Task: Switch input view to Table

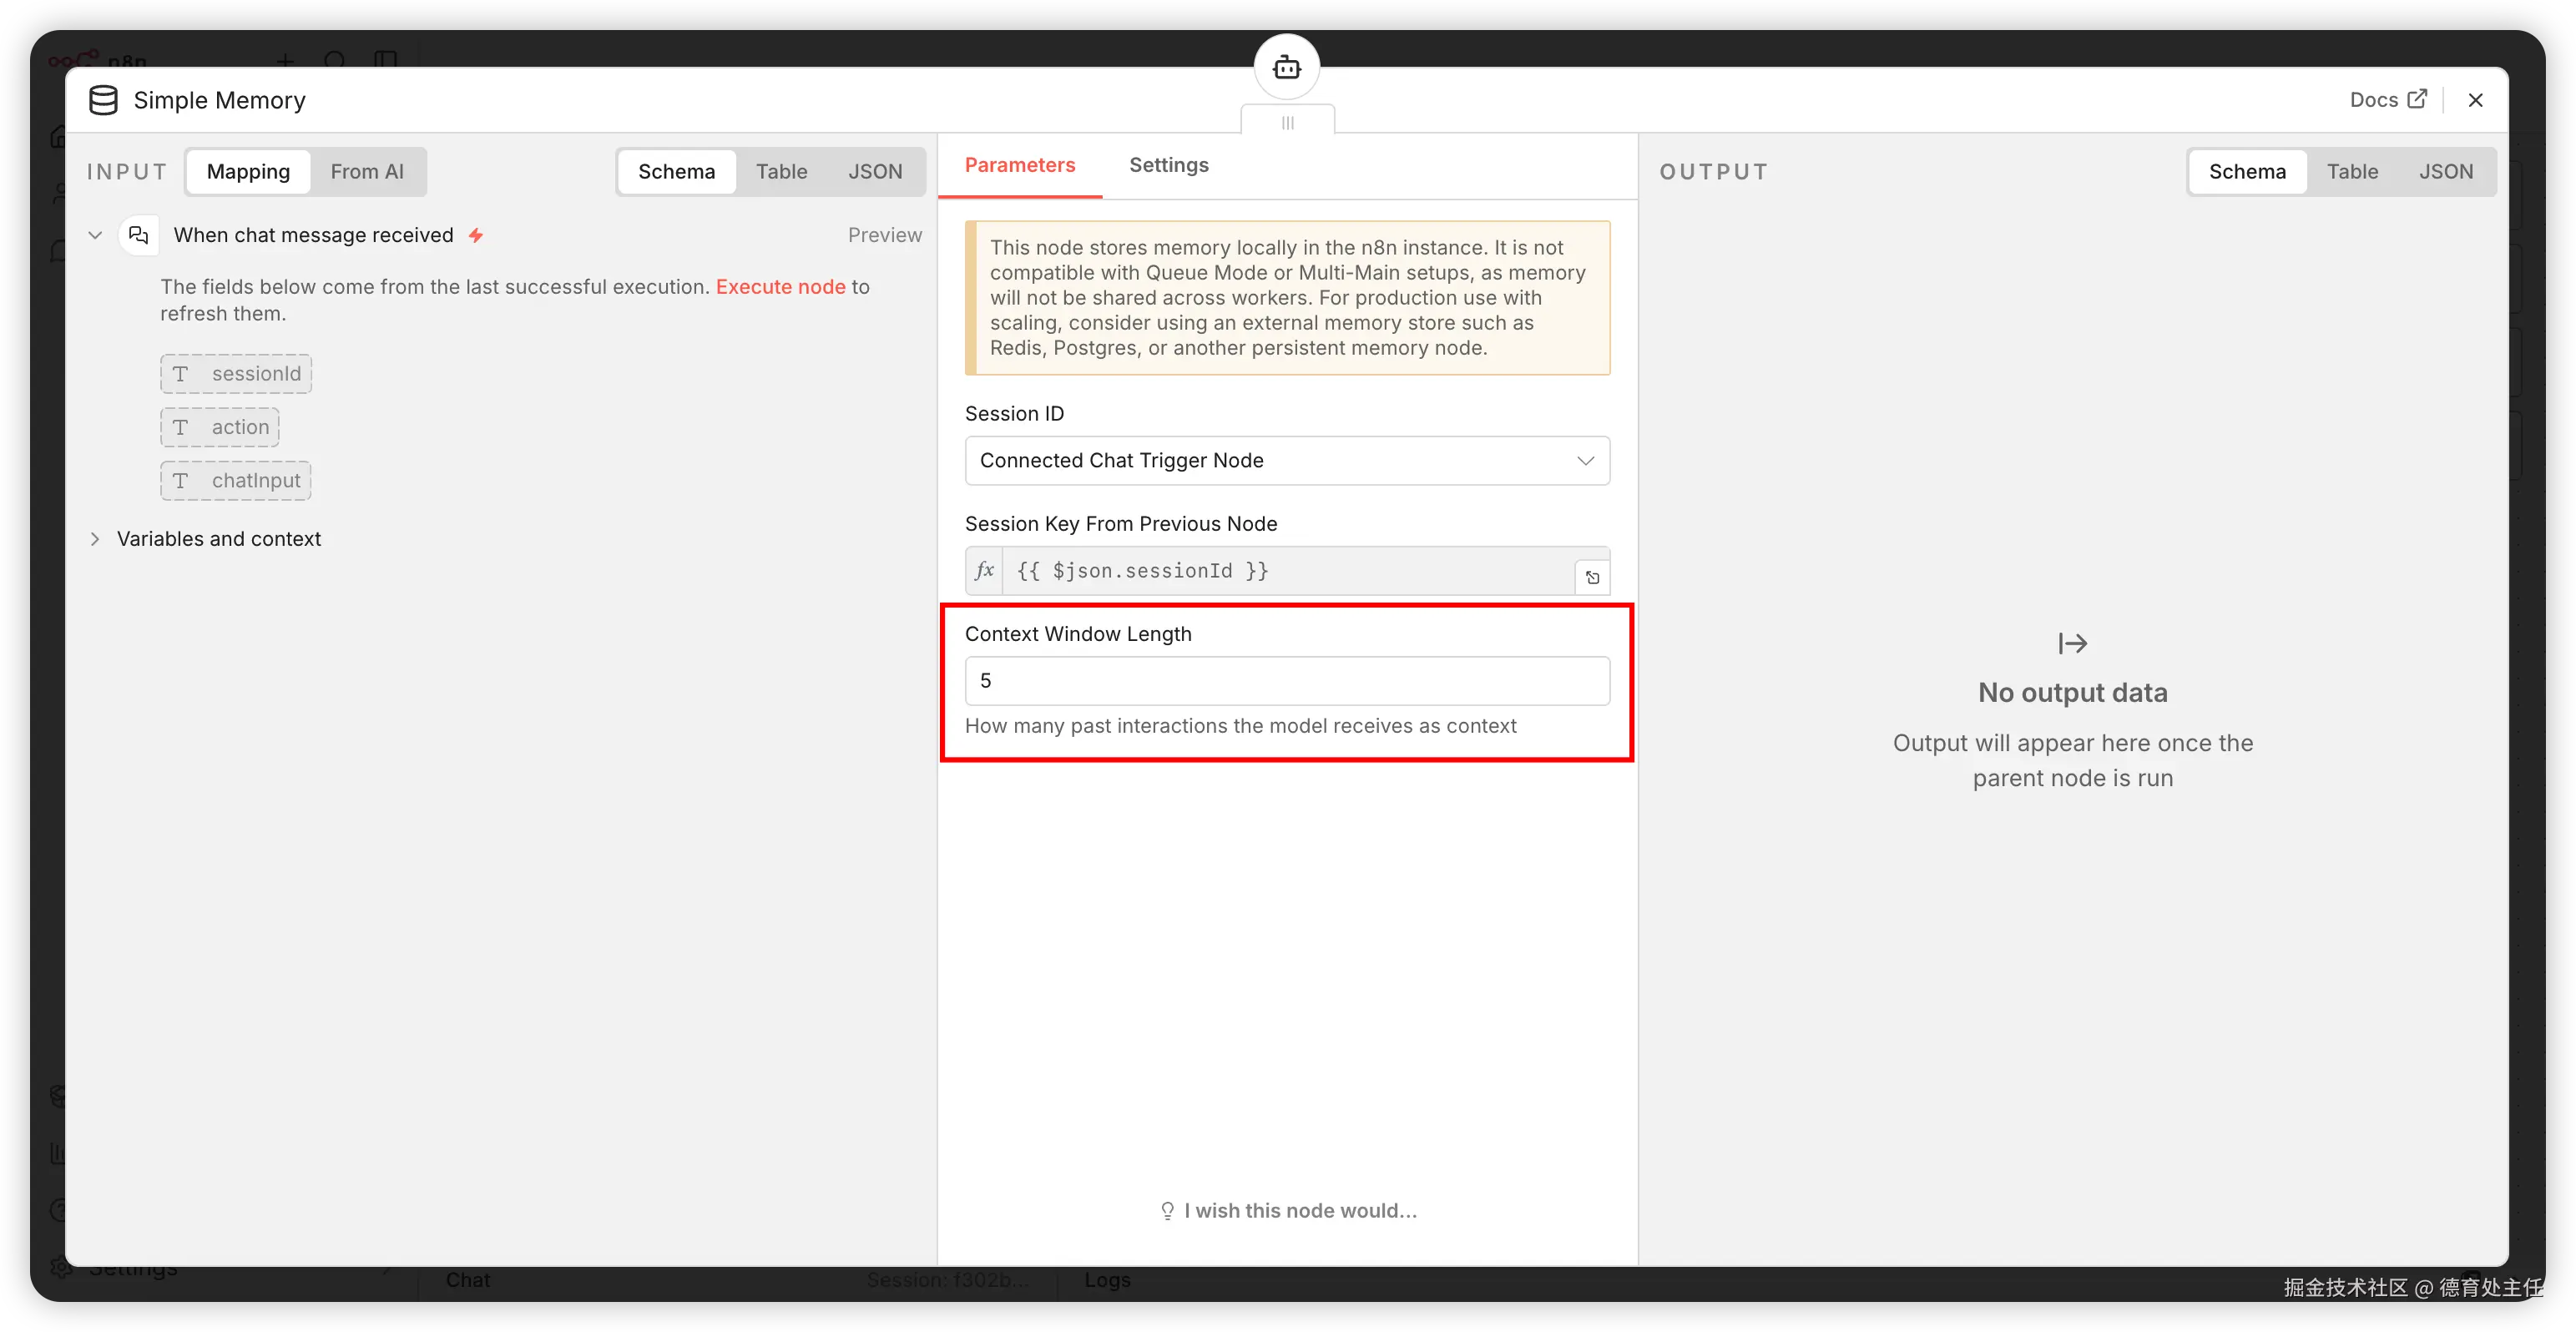Action: [x=781, y=172]
